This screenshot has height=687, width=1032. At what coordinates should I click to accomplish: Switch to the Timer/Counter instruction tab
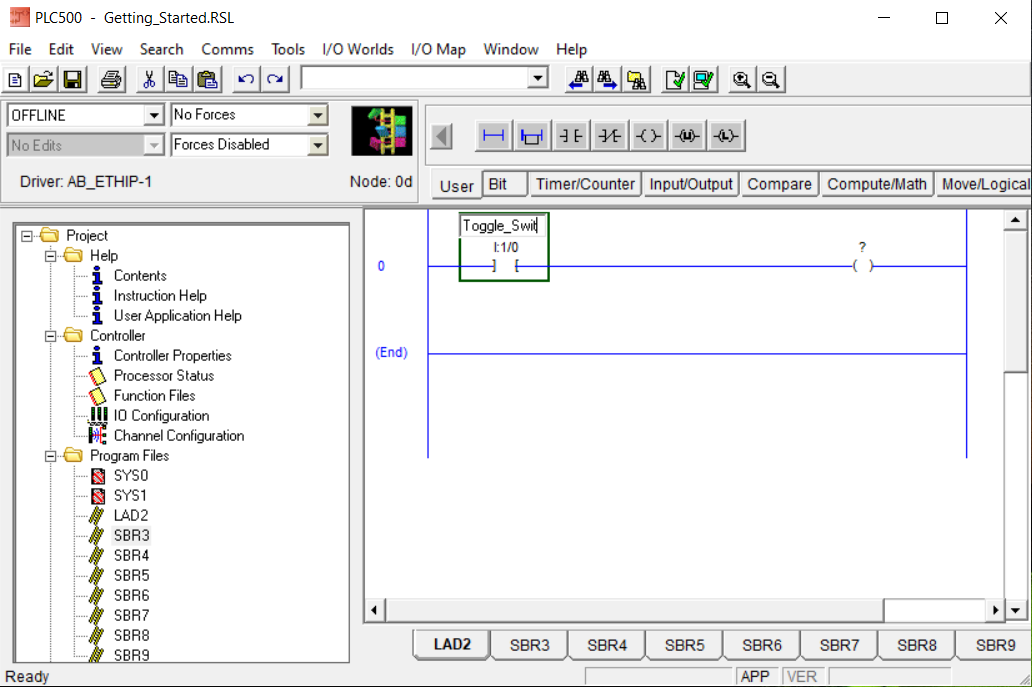point(585,184)
